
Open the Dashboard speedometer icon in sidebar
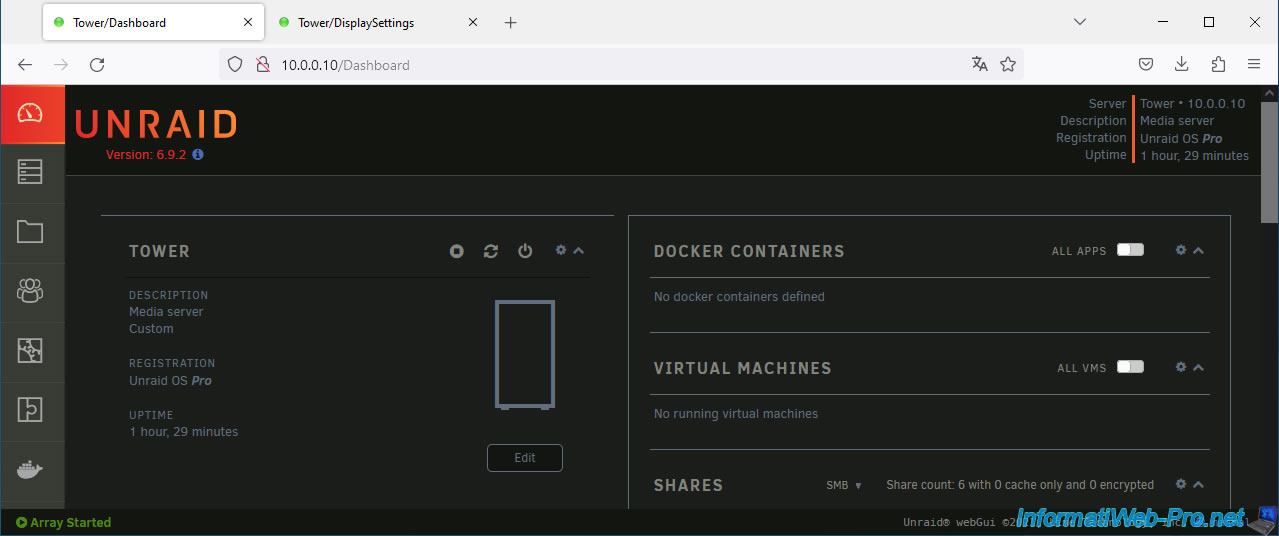[31, 114]
